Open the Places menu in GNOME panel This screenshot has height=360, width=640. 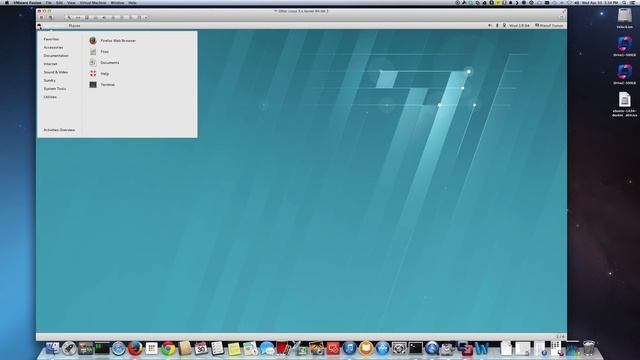[x=74, y=26]
